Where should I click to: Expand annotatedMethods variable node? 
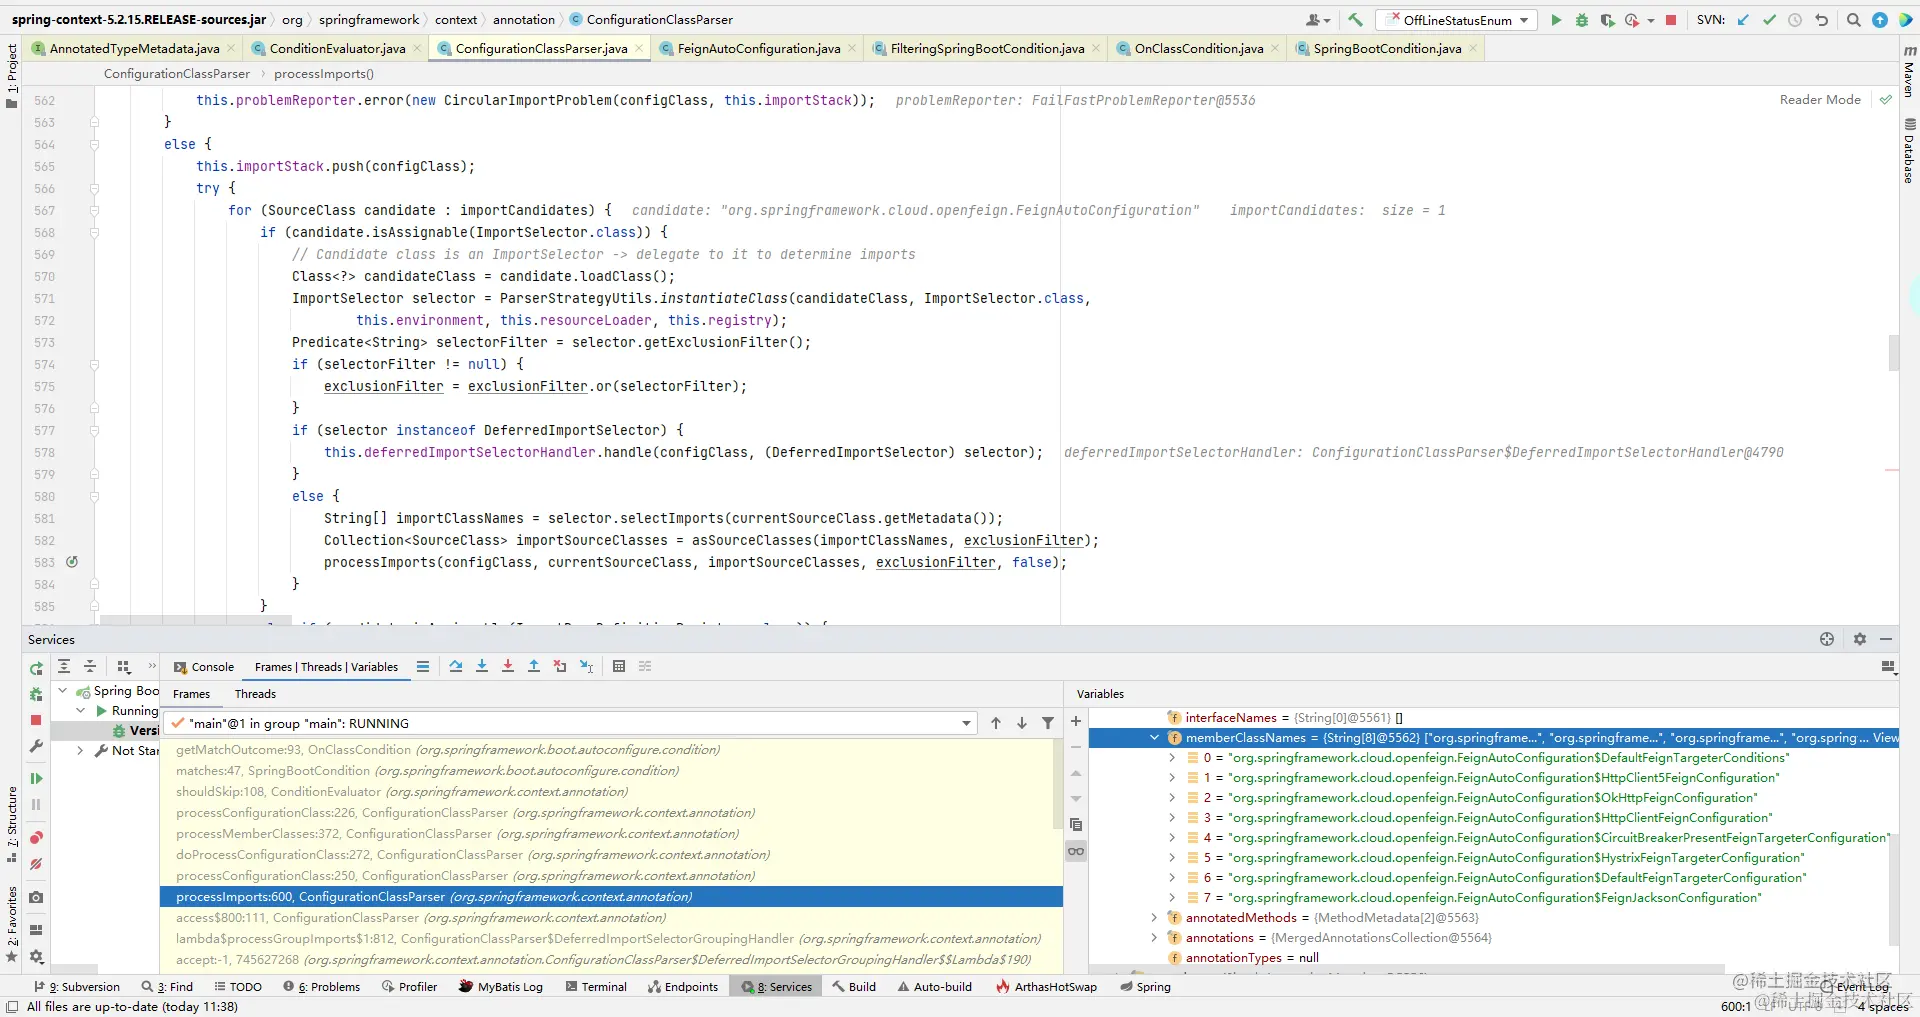[x=1154, y=918]
